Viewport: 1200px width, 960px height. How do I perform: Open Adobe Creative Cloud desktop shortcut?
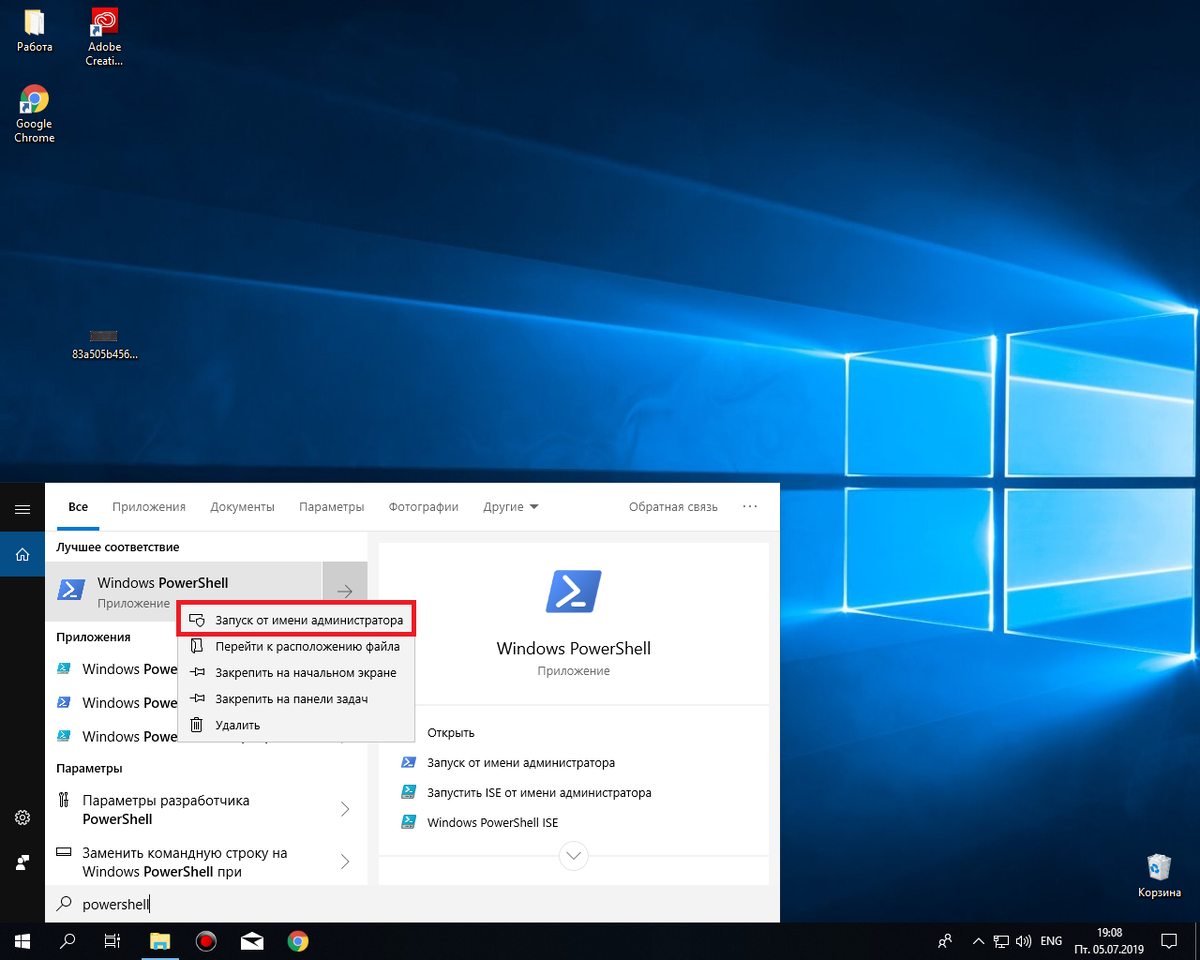pyautogui.click(x=104, y=37)
